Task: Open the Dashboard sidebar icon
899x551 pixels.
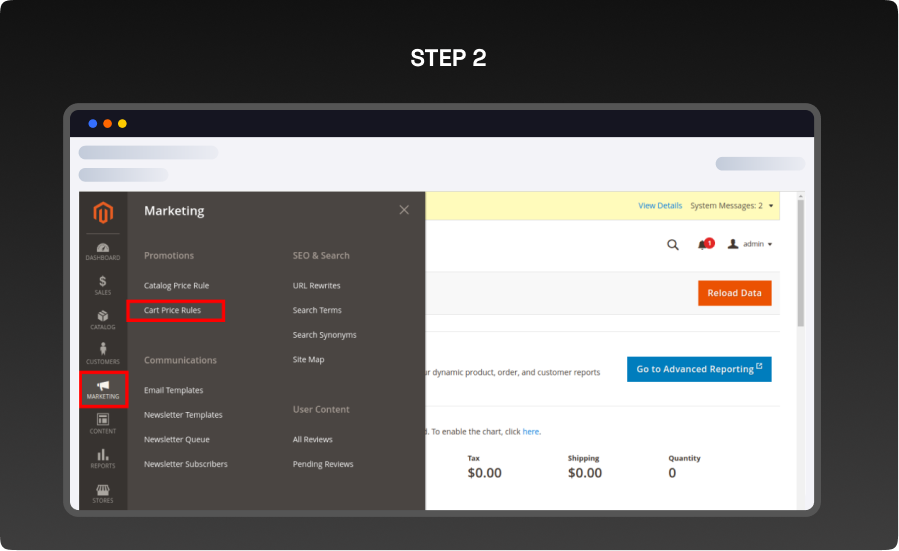Action: click(103, 251)
